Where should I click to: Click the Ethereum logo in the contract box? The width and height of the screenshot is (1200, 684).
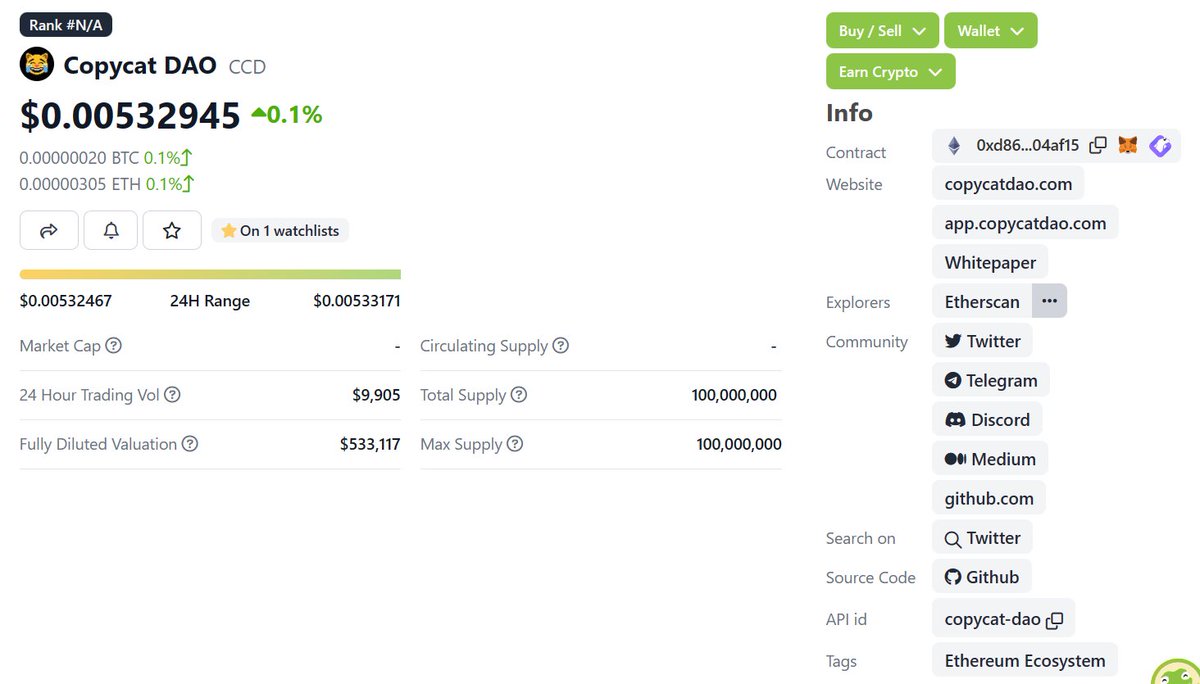(x=954, y=146)
